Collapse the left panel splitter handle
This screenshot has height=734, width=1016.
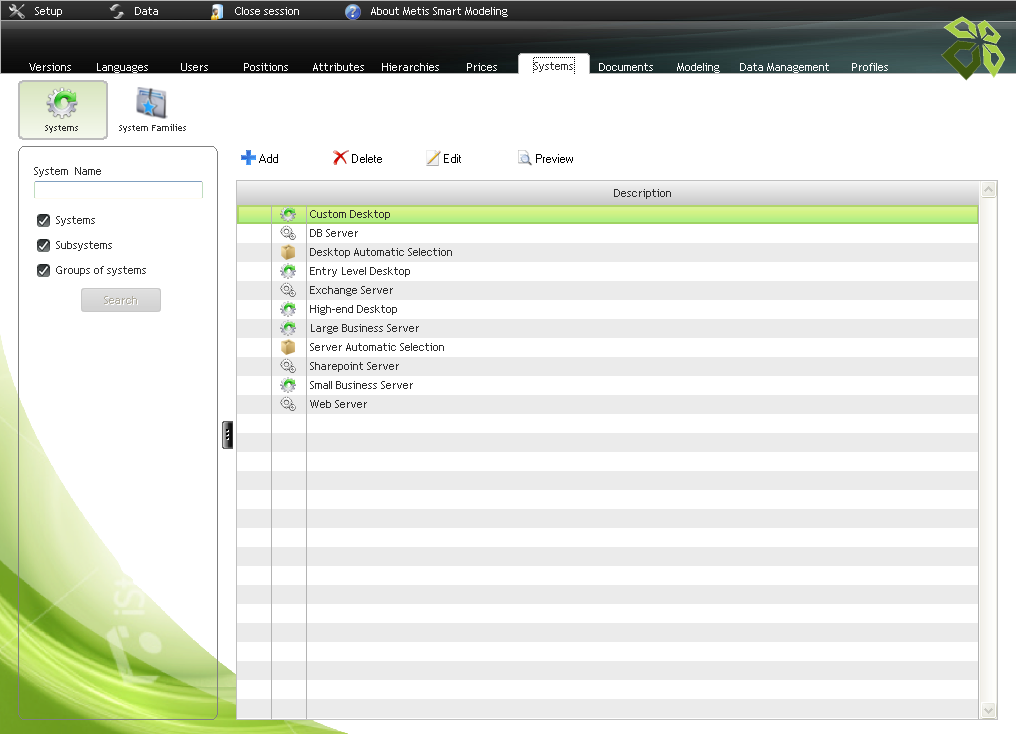pyautogui.click(x=227, y=435)
